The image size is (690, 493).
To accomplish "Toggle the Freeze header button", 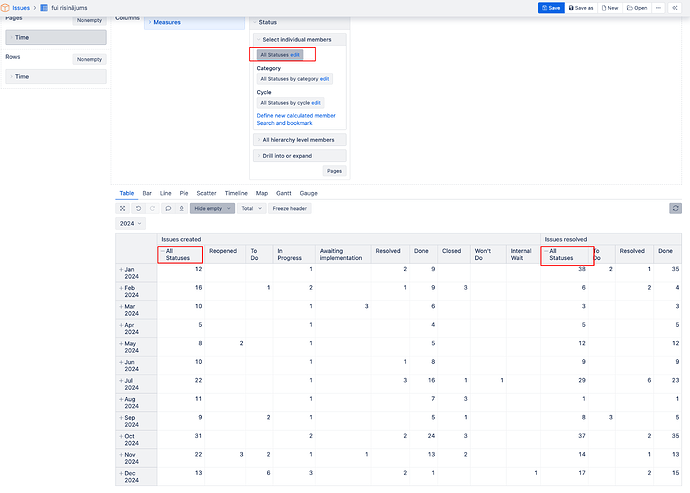I will point(290,208).
